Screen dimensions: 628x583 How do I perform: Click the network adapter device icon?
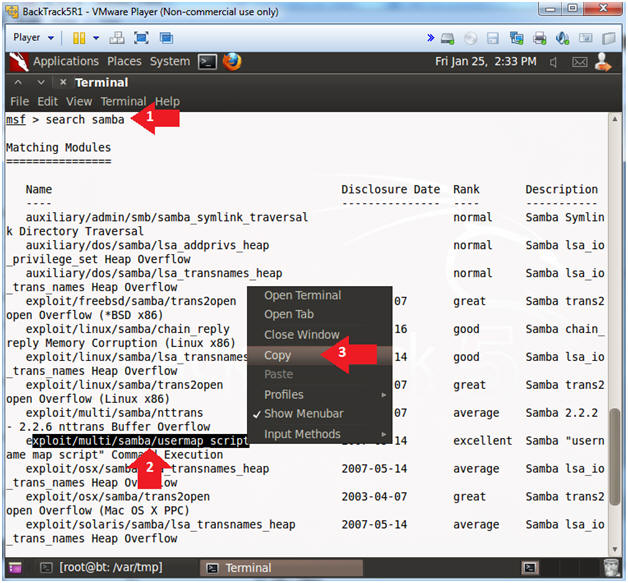pyautogui.click(x=516, y=38)
